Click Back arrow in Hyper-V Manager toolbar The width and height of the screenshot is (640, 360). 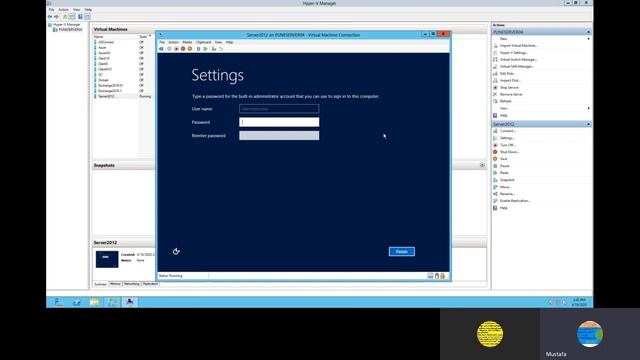click(50, 17)
